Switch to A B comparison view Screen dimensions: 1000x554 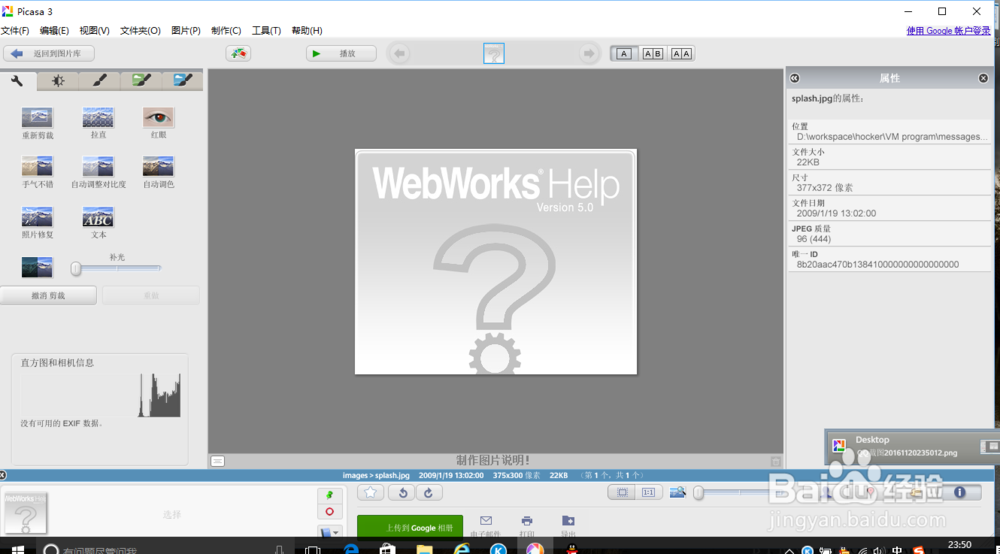(x=652, y=54)
